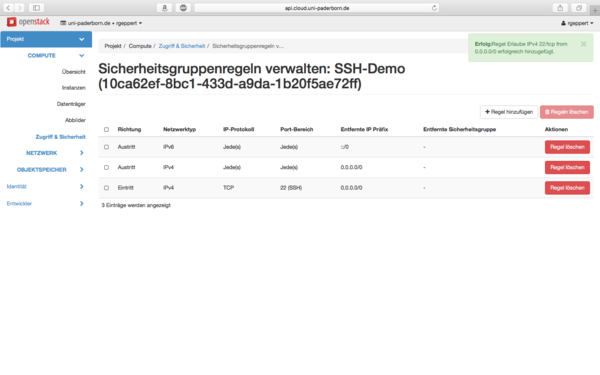Click the round extension icon beside address bar
Viewport: 600px width, 375px height.
[x=183, y=8]
